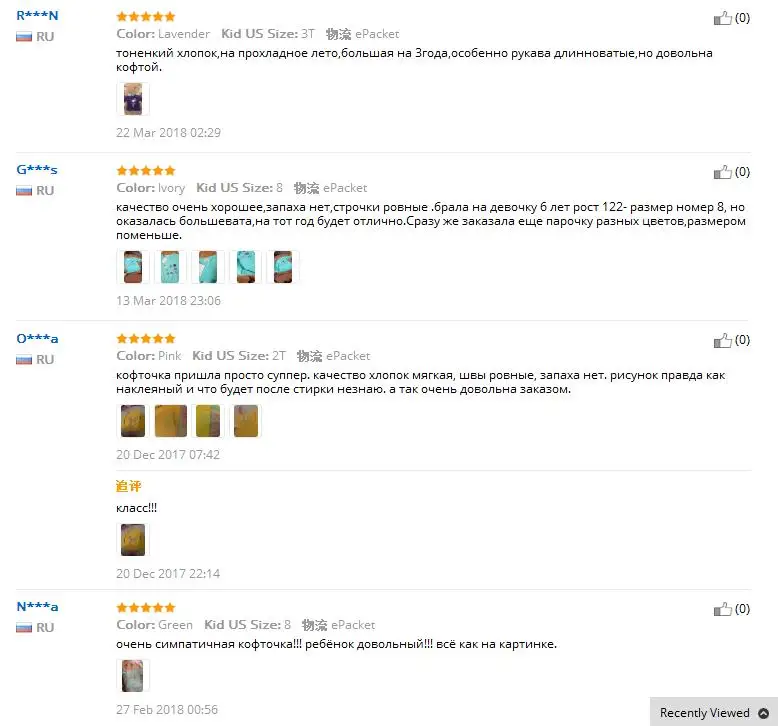Click the Russian flag beside R***N
The height and width of the screenshot is (726, 778).
(x=24, y=37)
